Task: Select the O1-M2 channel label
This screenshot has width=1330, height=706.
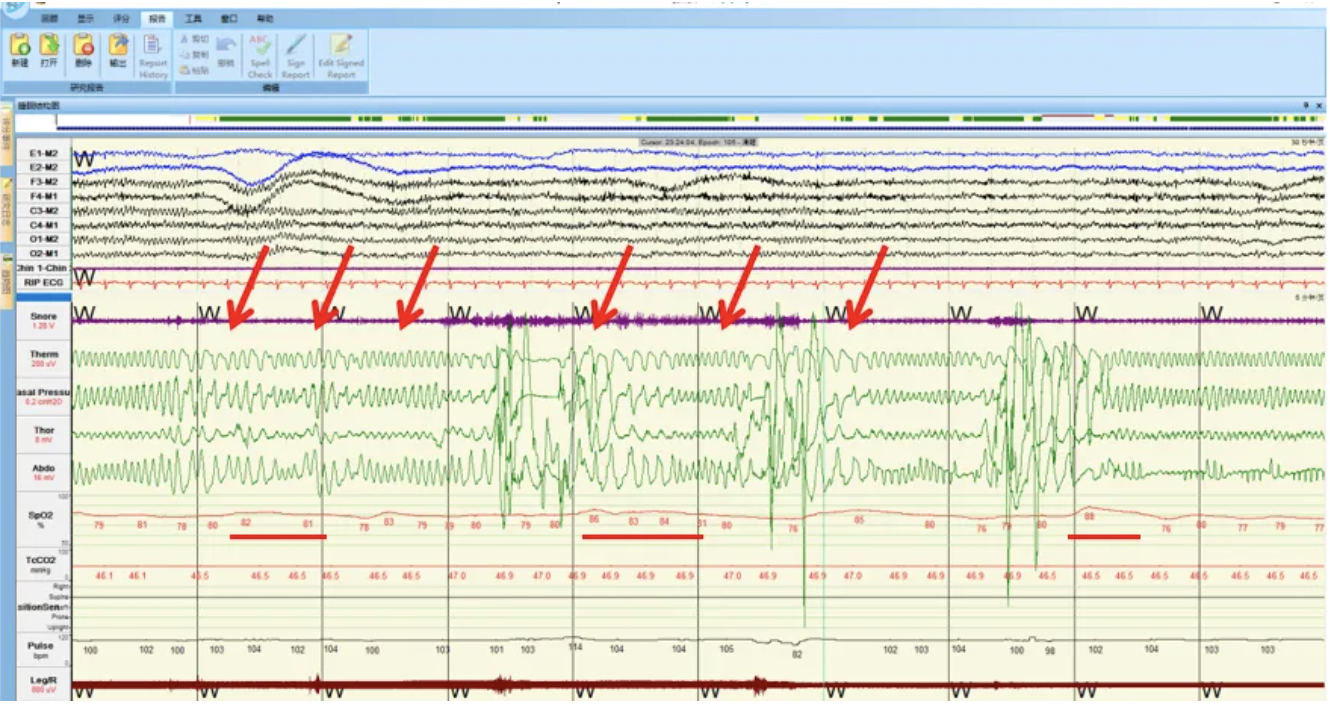Action: pyautogui.click(x=44, y=240)
